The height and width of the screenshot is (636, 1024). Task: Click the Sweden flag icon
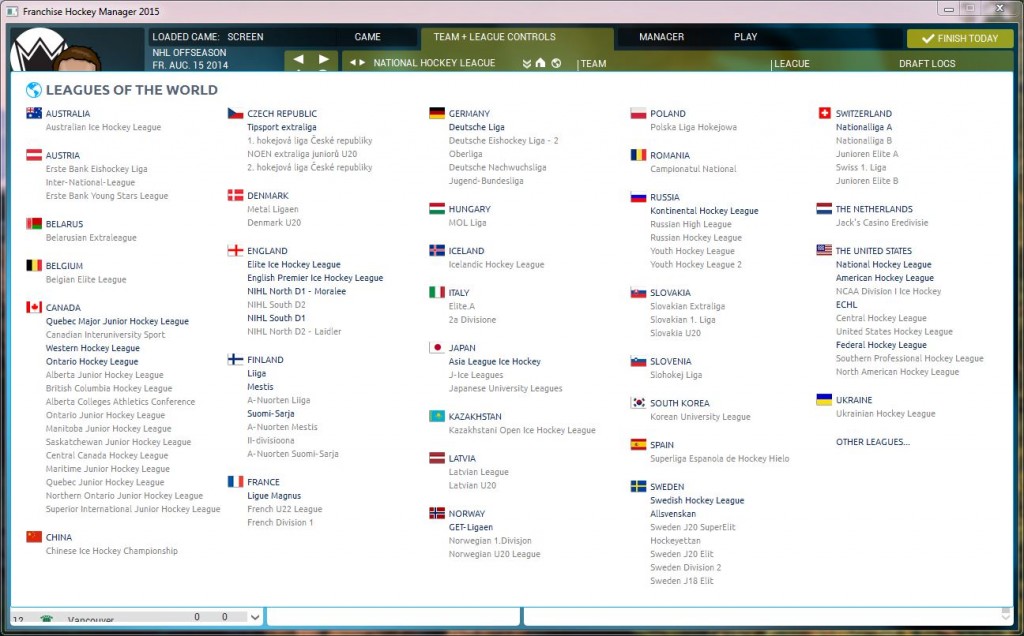638,486
